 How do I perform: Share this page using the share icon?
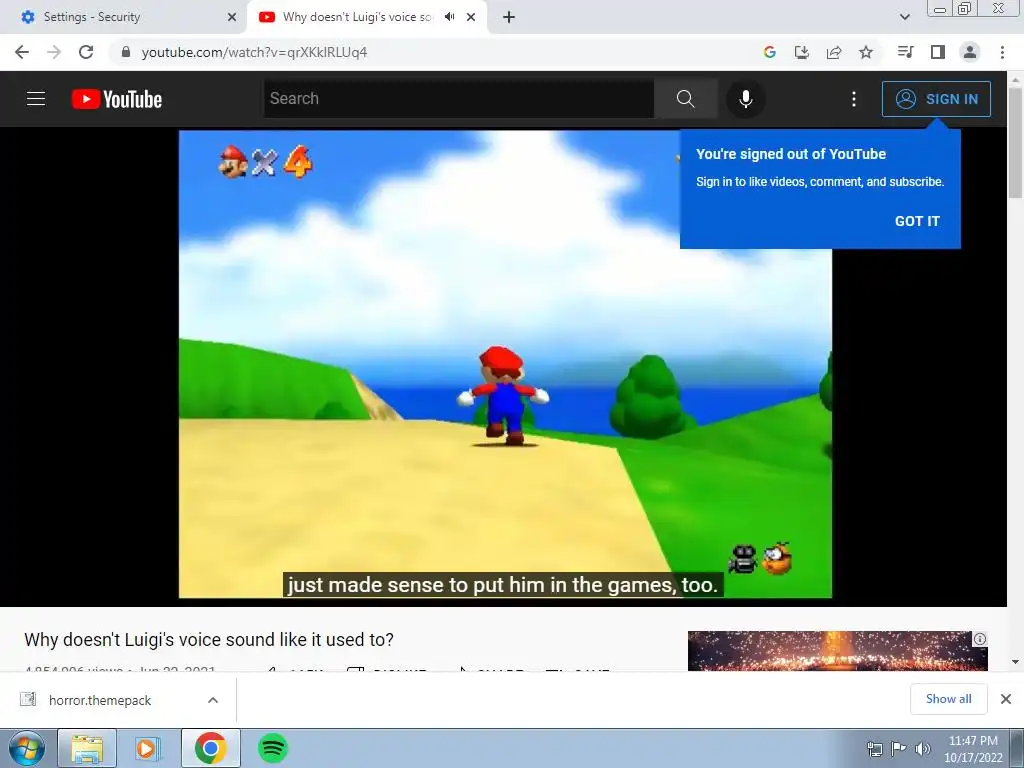834,52
